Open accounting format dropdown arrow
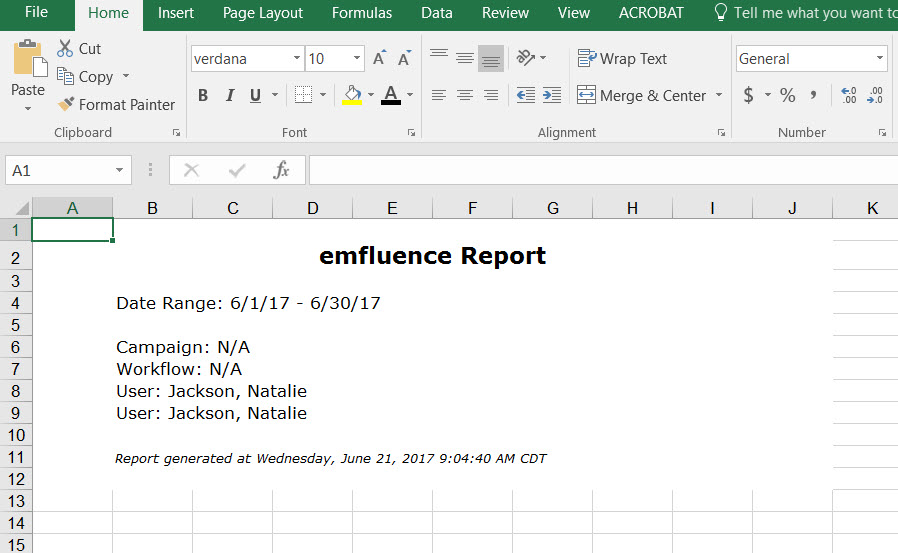898x553 pixels. point(767,95)
